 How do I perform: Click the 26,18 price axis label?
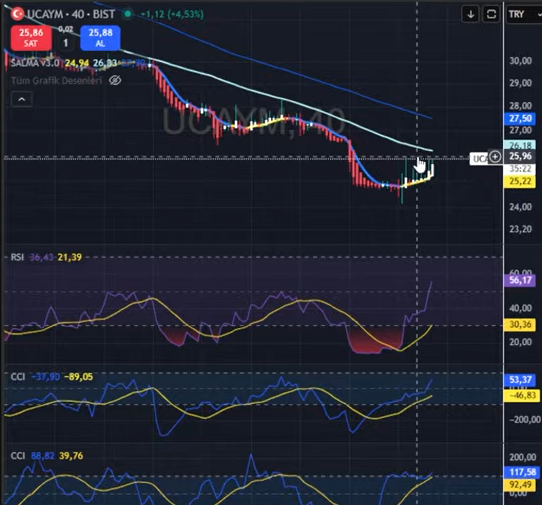[x=520, y=145]
